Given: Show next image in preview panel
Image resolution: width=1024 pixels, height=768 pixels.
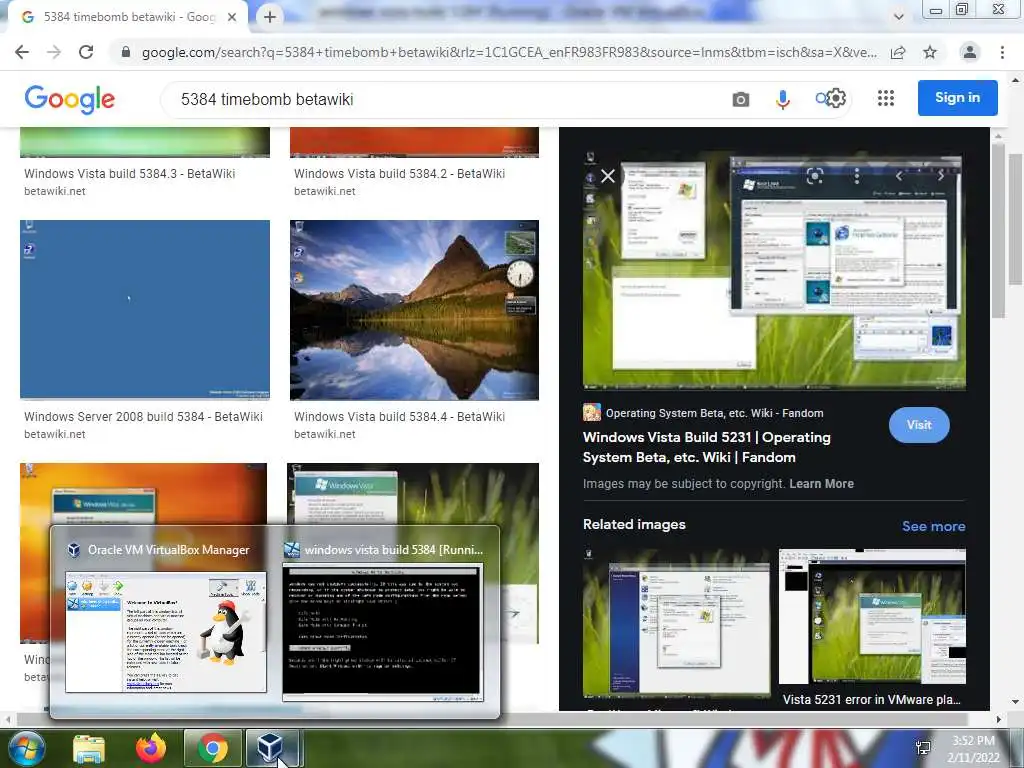Looking at the screenshot, I should click(941, 176).
